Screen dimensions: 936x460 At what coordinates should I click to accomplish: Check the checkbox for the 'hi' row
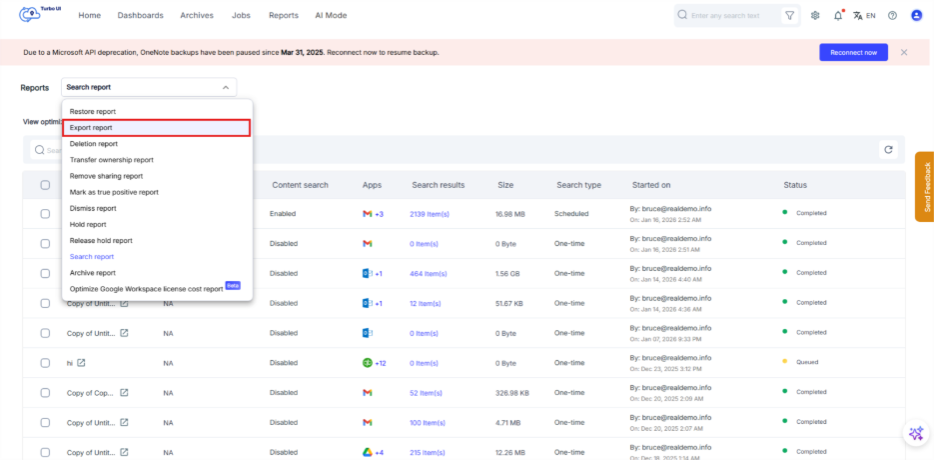click(x=45, y=362)
